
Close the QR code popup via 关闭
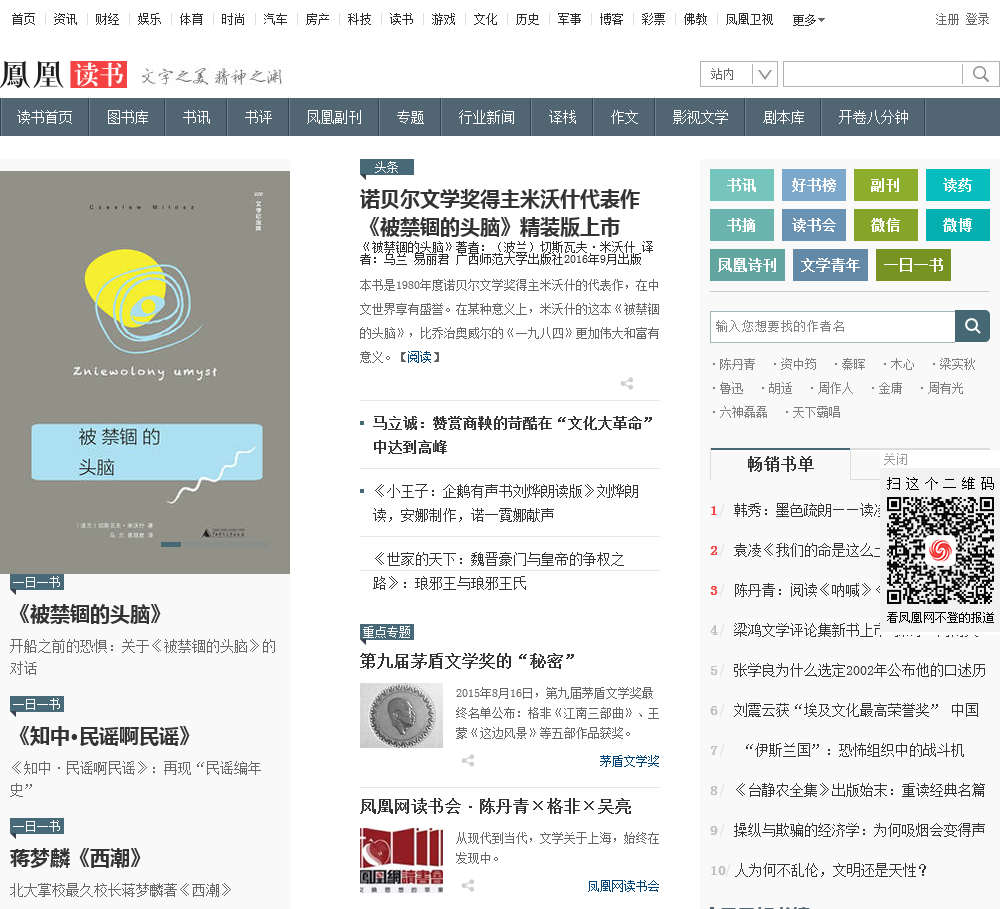point(895,459)
